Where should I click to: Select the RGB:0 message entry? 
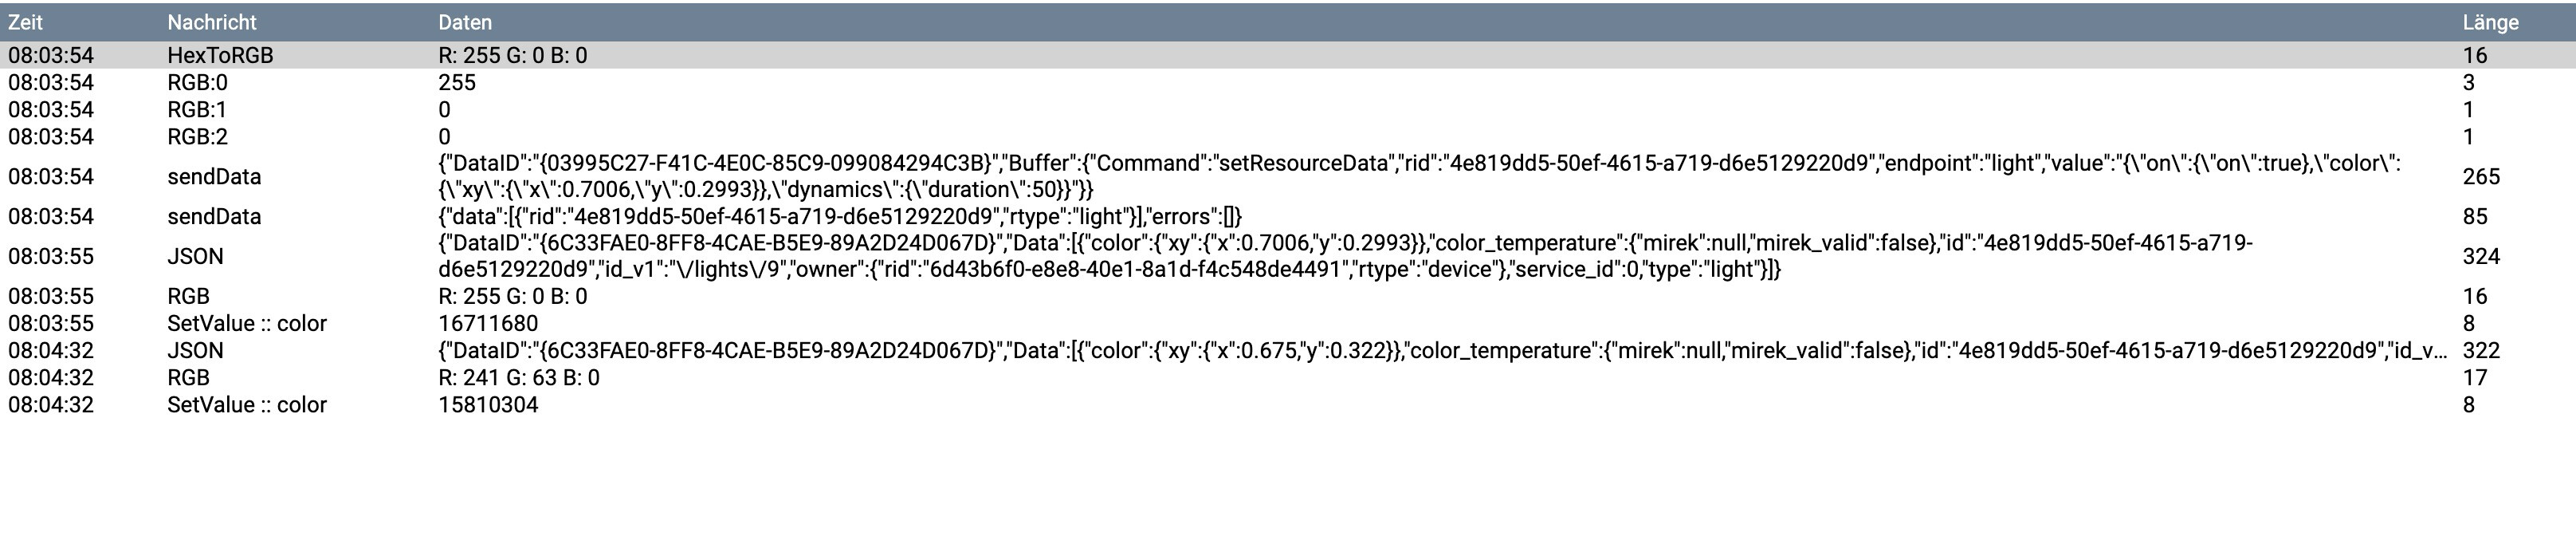pyautogui.click(x=197, y=83)
